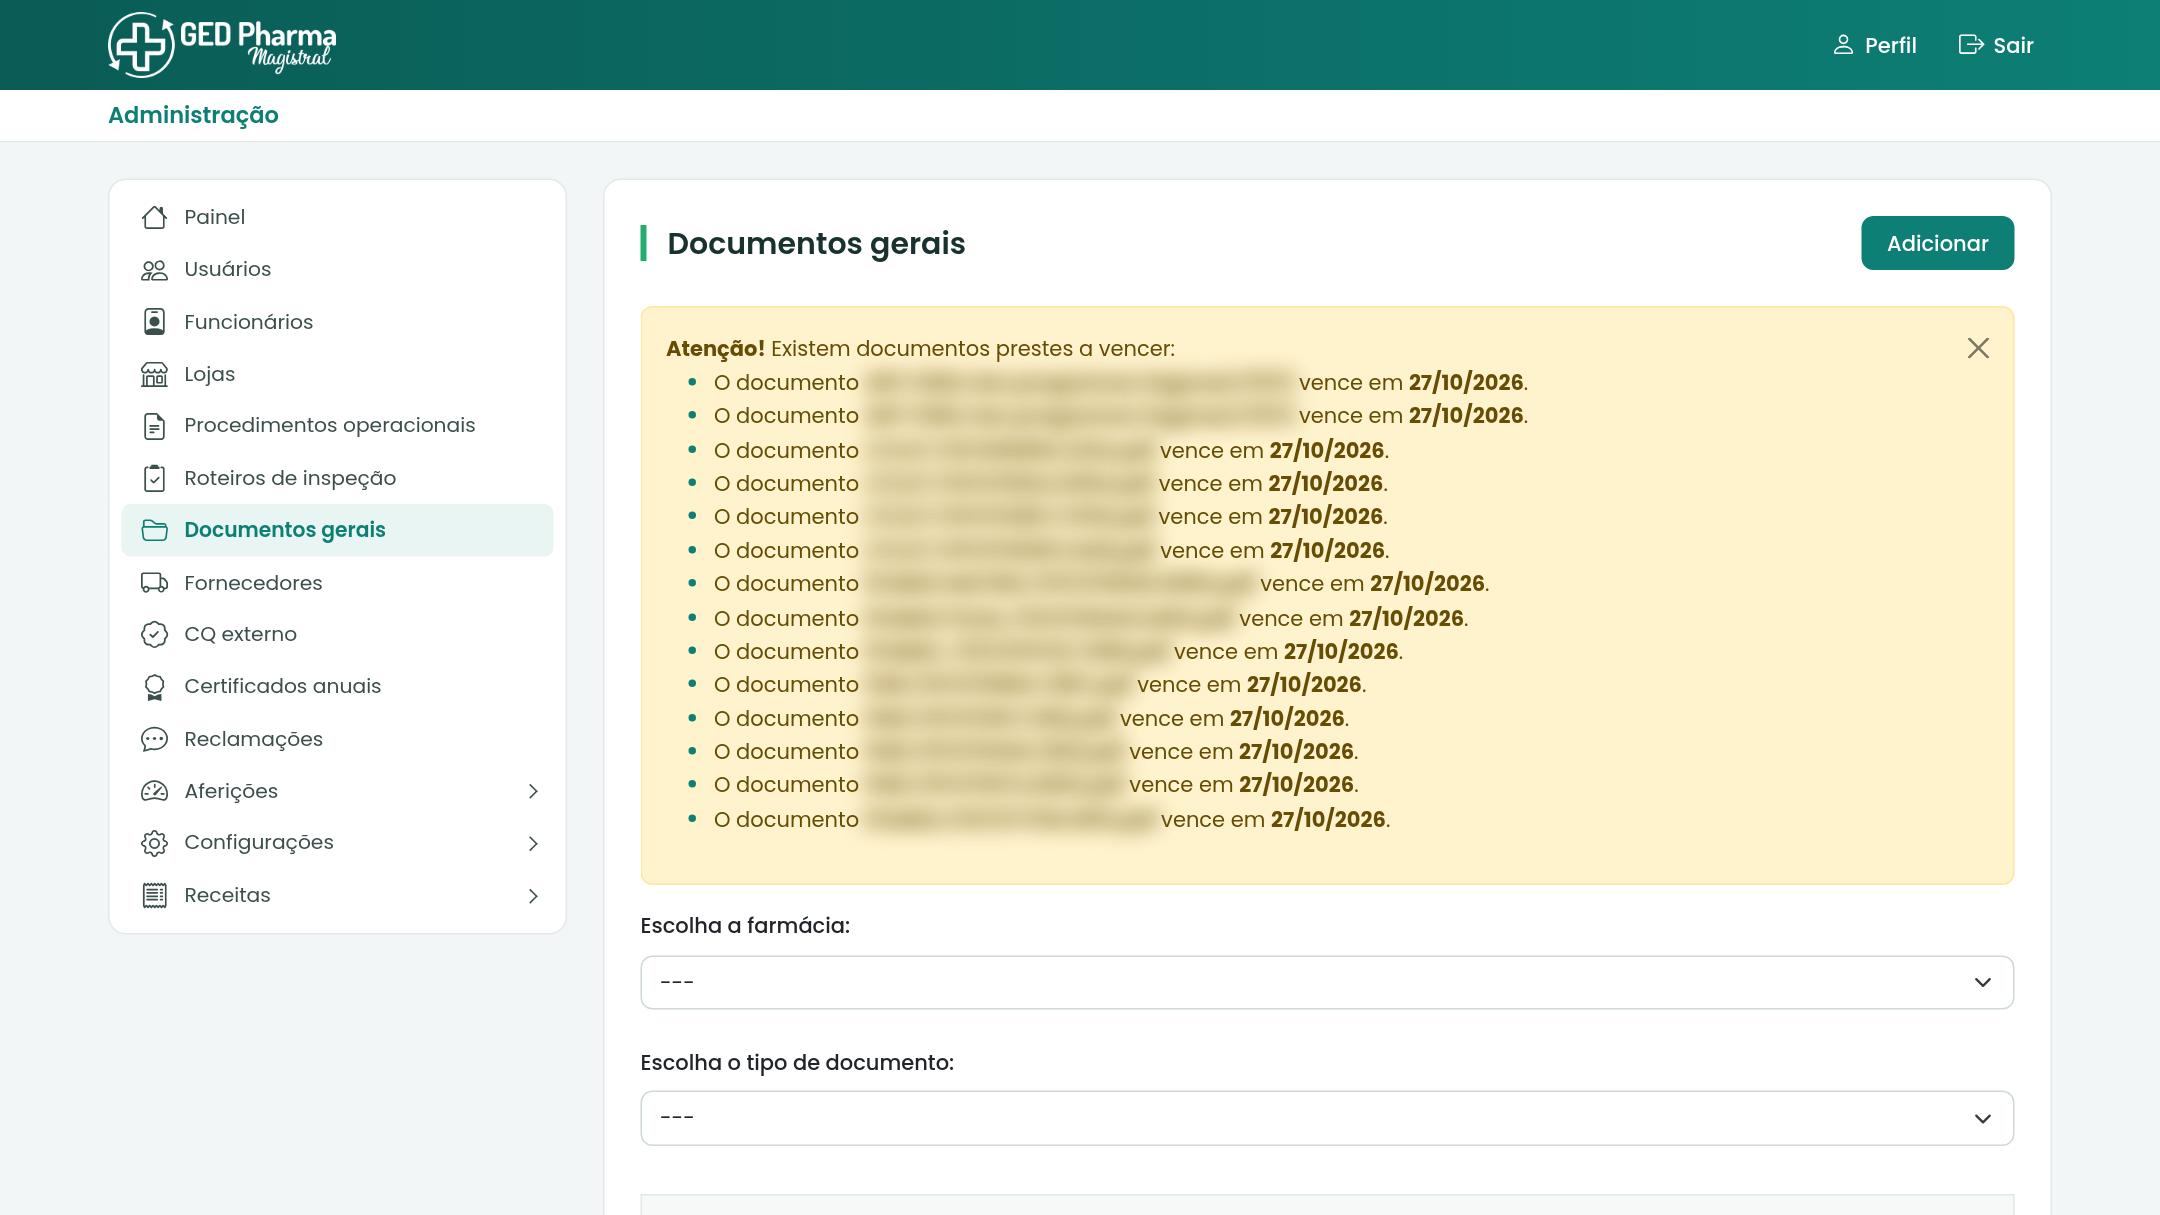Viewport: 2160px width, 1215px height.
Task: Click the Sair logout icon
Action: point(1970,45)
